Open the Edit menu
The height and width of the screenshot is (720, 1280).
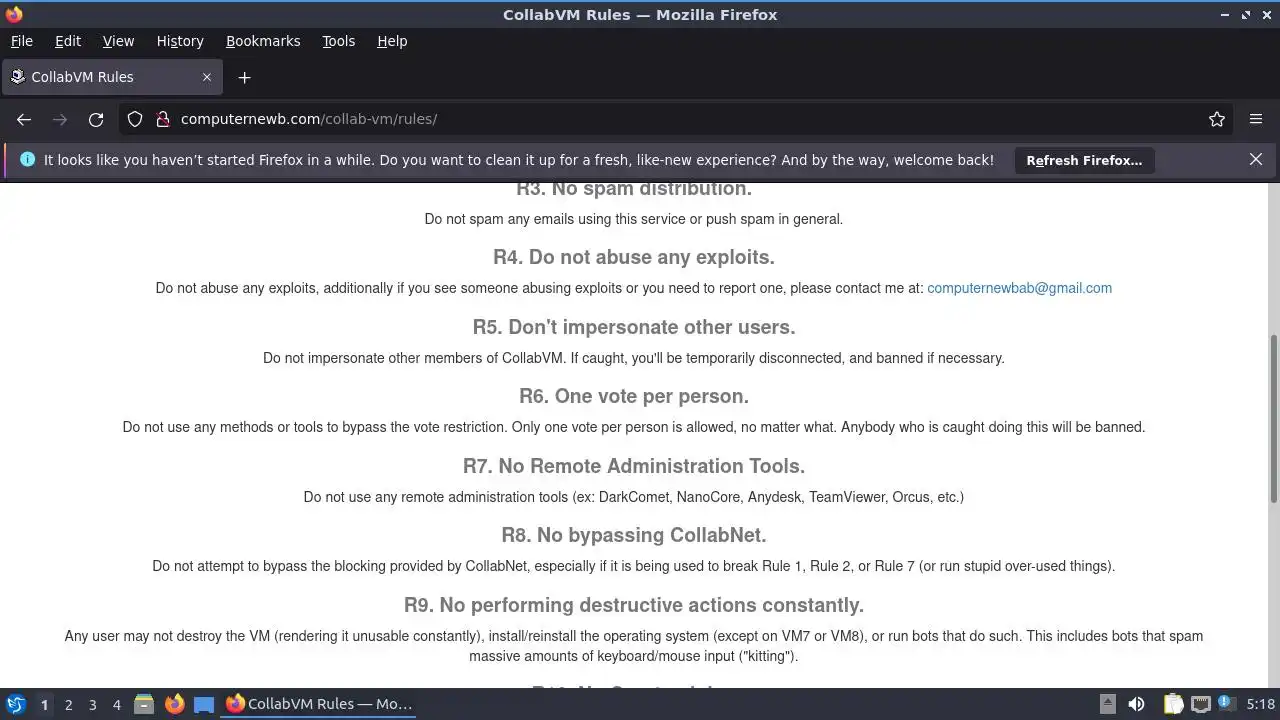(x=68, y=41)
